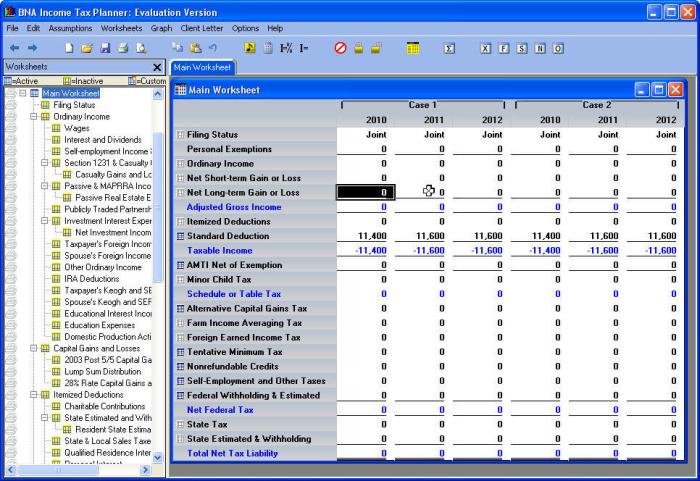The width and height of the screenshot is (700, 481).
Task: Click the tree scrollbar down arrow
Action: (x=158, y=457)
